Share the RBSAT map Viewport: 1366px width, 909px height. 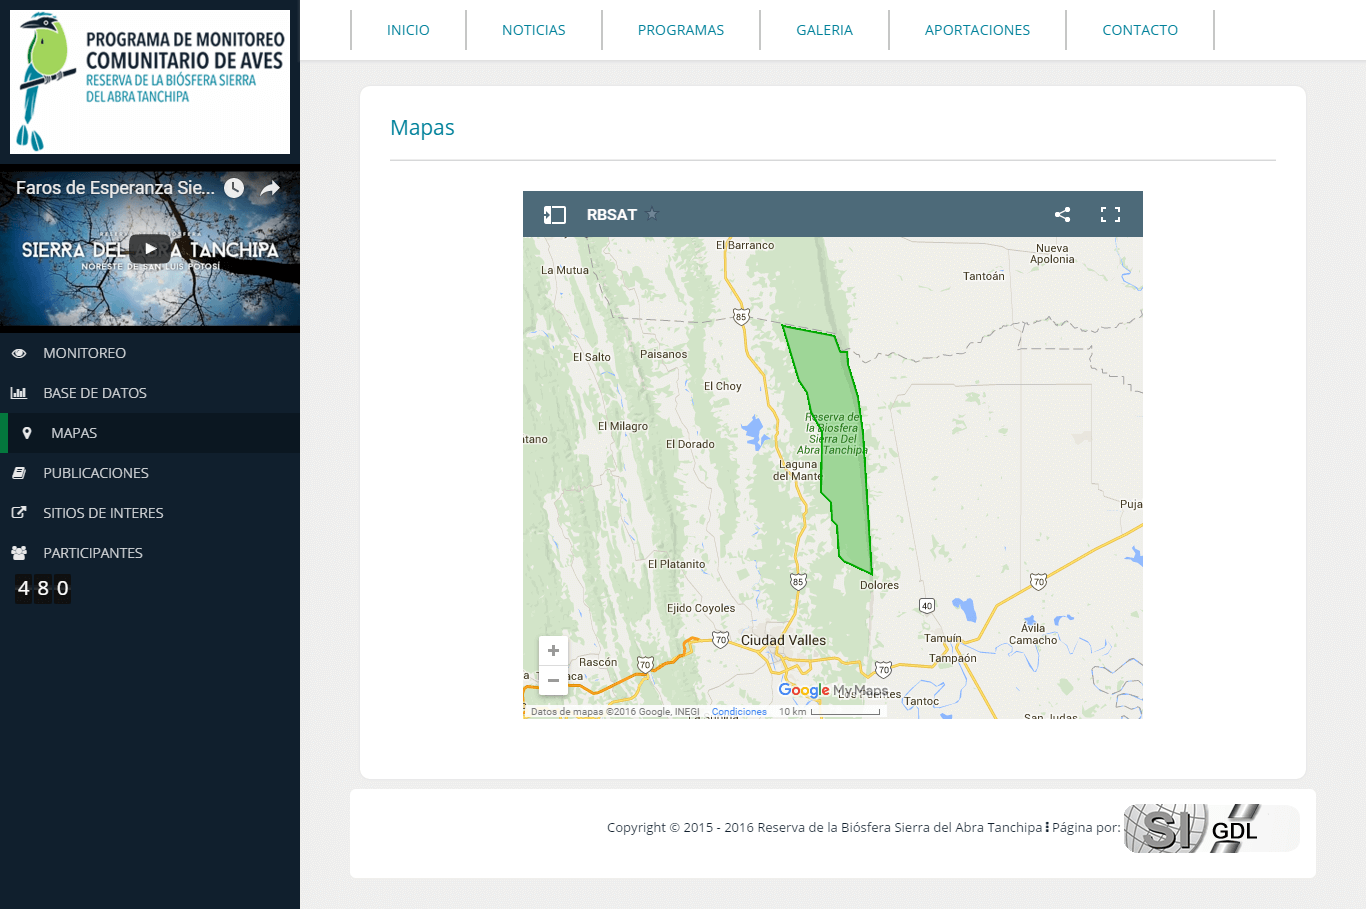[1062, 214]
